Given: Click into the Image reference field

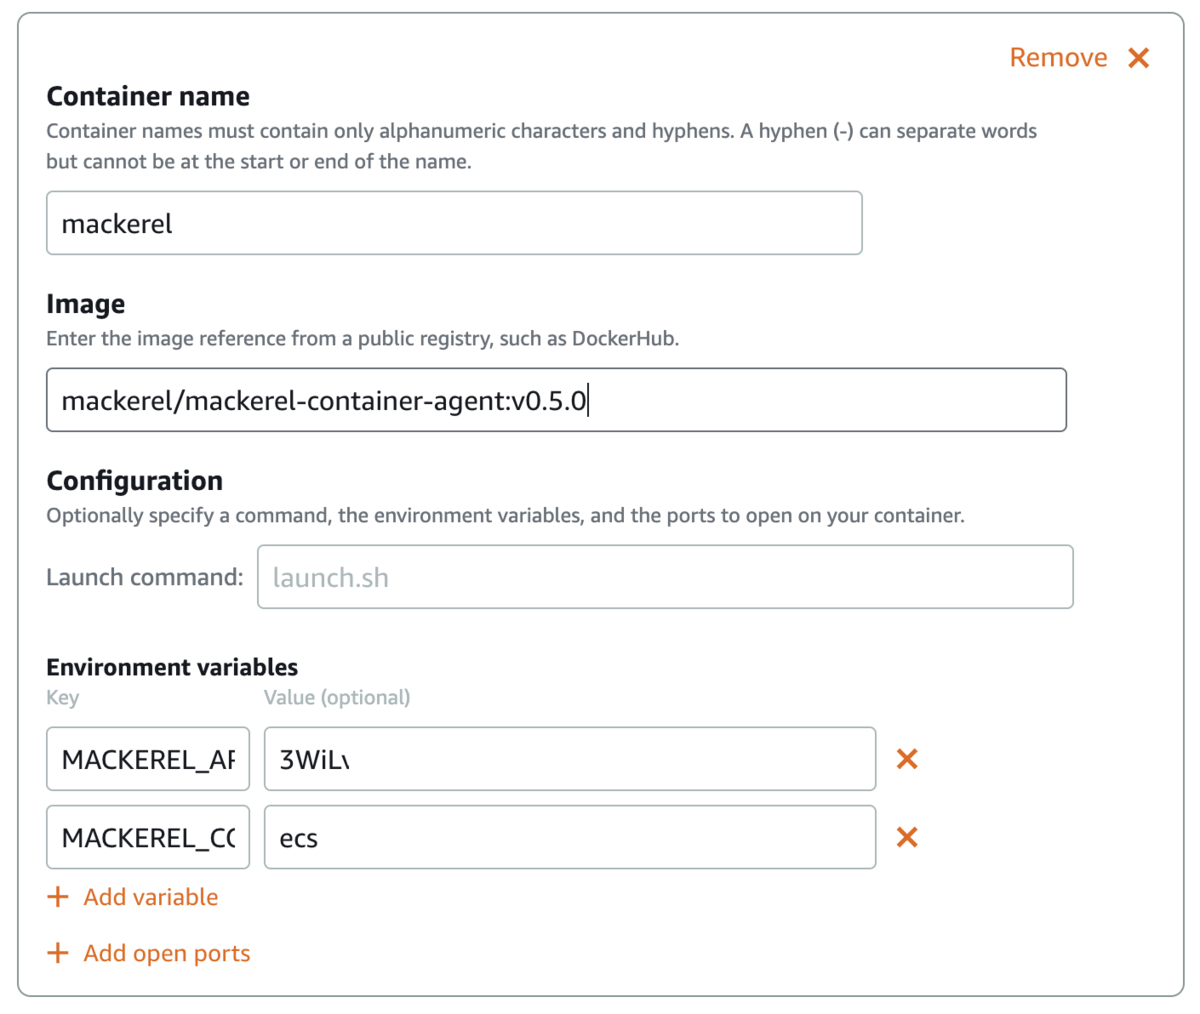Looking at the screenshot, I should coord(556,400).
